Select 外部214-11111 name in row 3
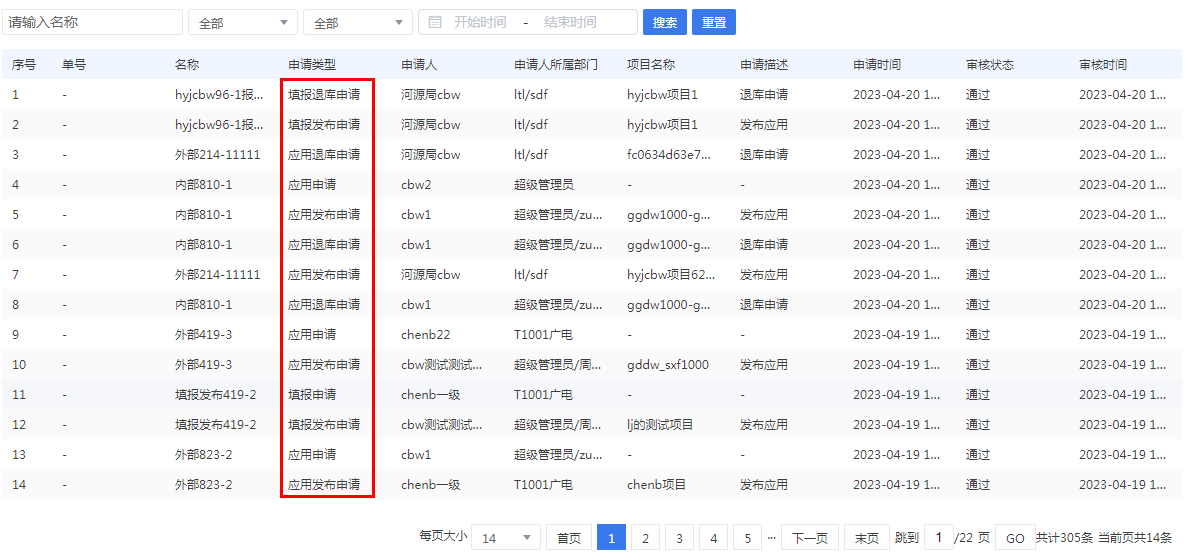 point(217,154)
